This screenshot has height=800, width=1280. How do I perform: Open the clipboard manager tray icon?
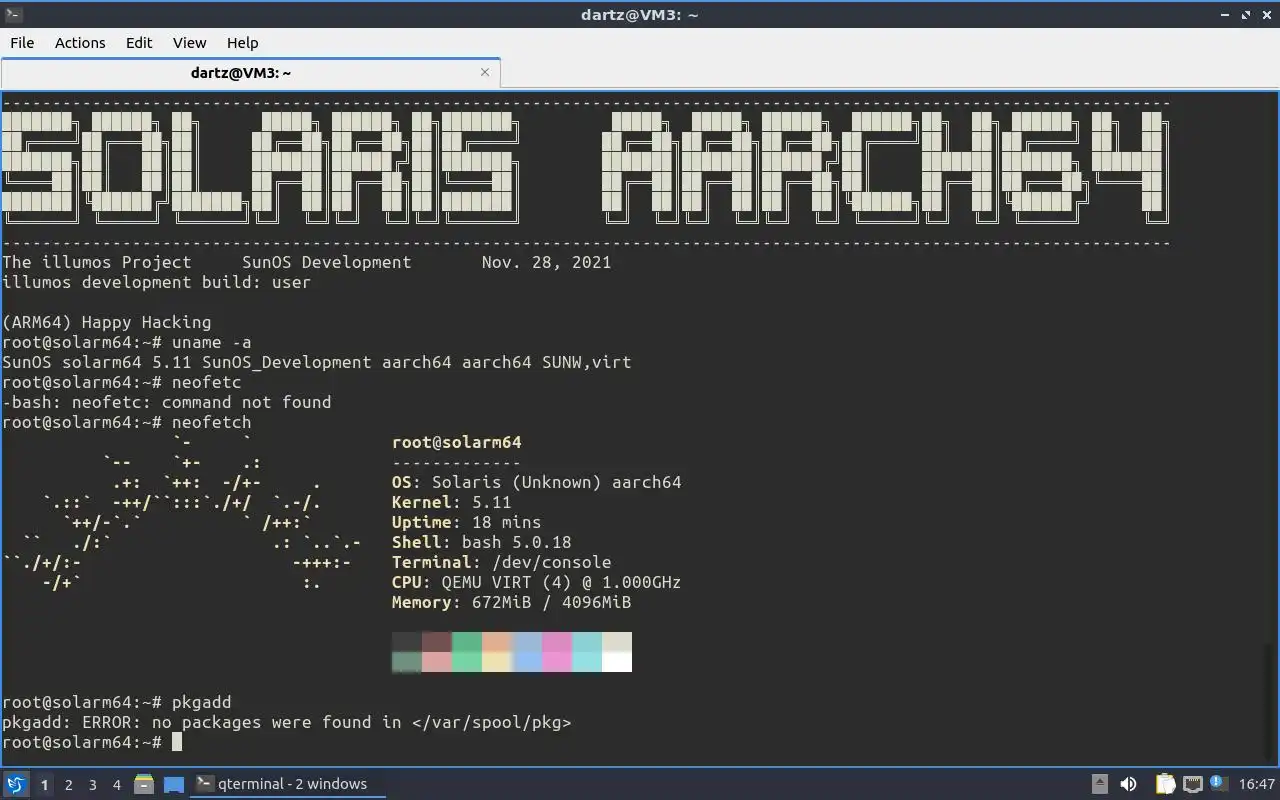(x=1165, y=784)
